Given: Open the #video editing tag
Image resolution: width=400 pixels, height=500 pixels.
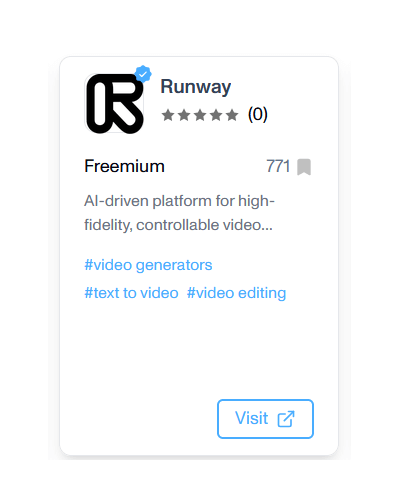Looking at the screenshot, I should [236, 293].
